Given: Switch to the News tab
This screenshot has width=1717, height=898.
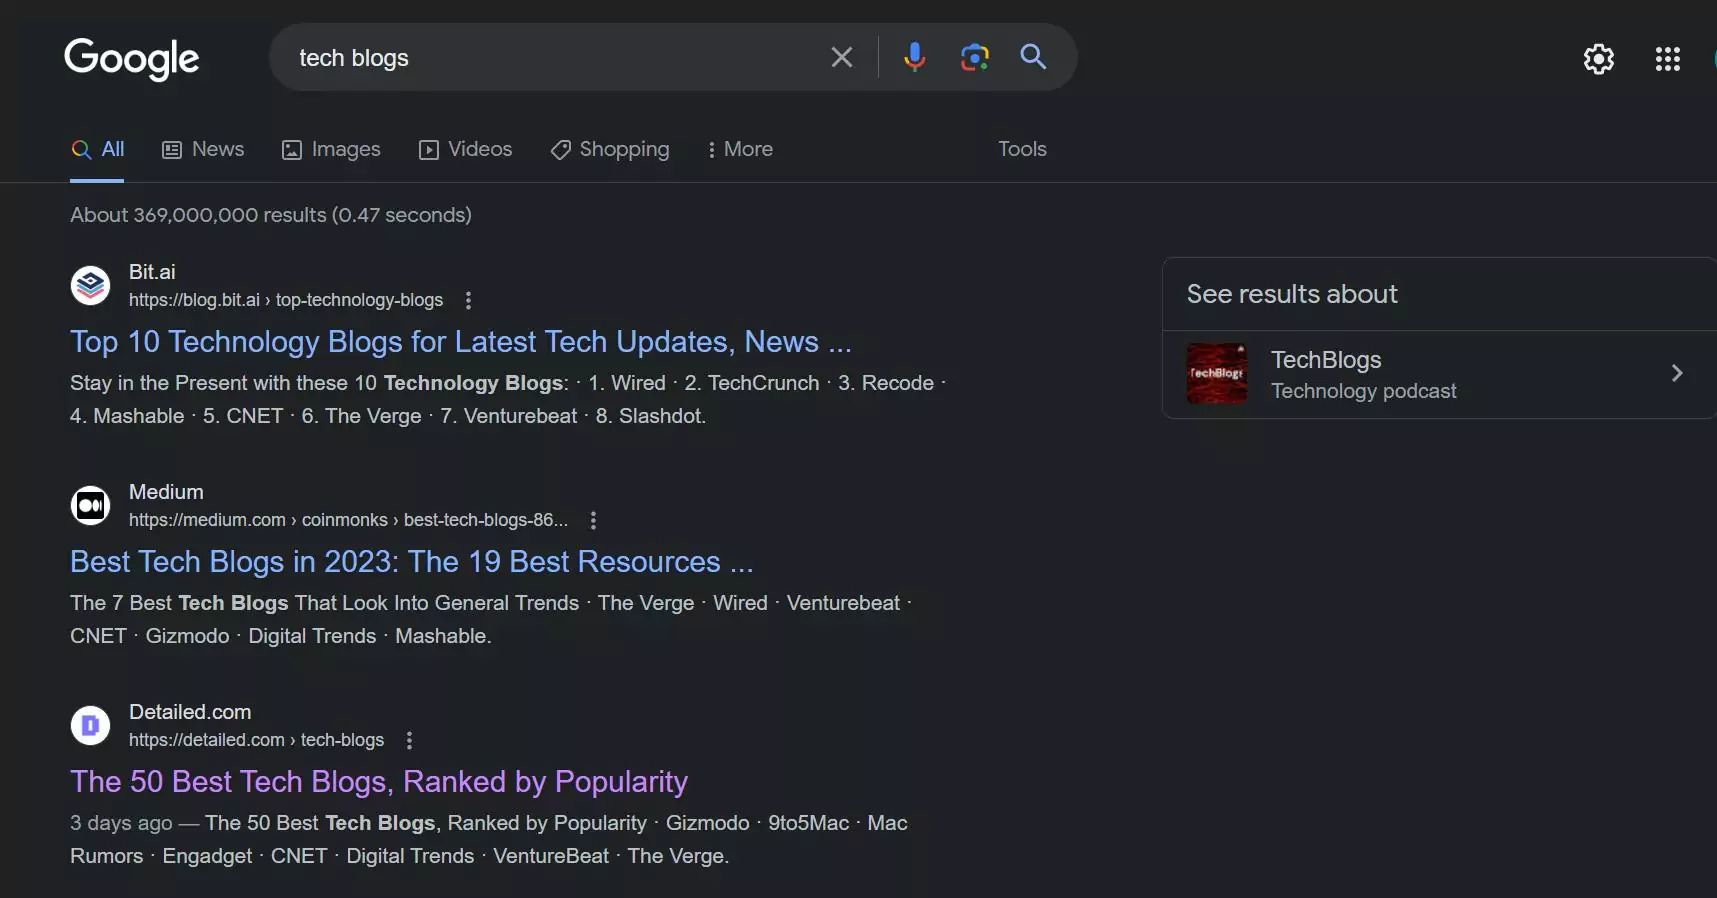Looking at the screenshot, I should (x=203, y=149).
